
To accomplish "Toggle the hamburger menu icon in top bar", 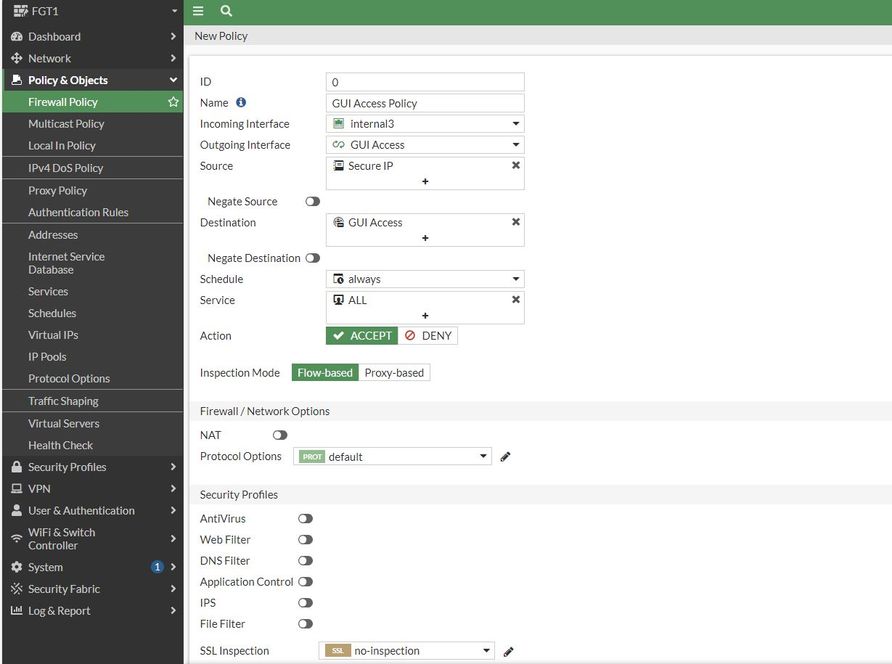I will (198, 11).
